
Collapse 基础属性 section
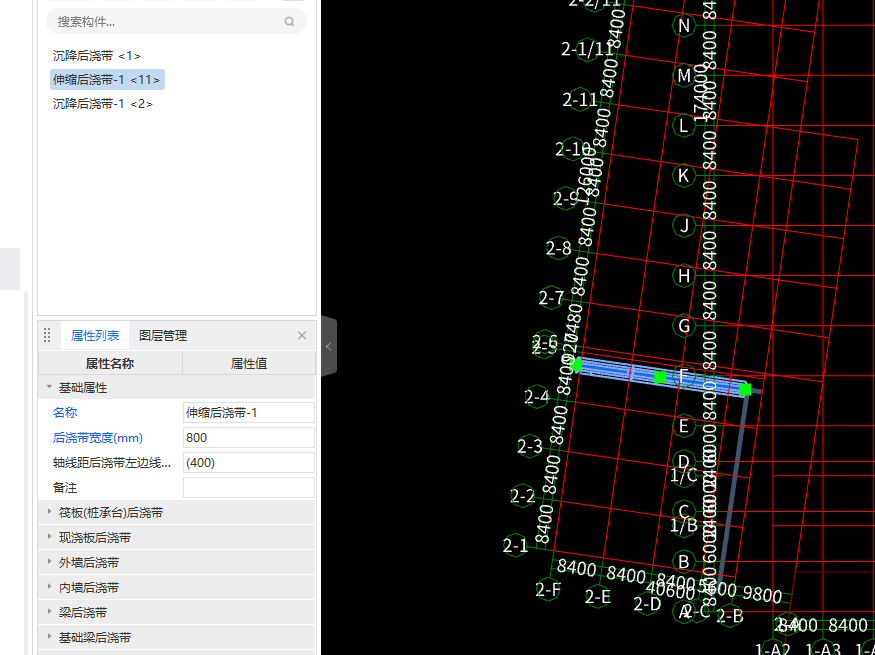49,387
